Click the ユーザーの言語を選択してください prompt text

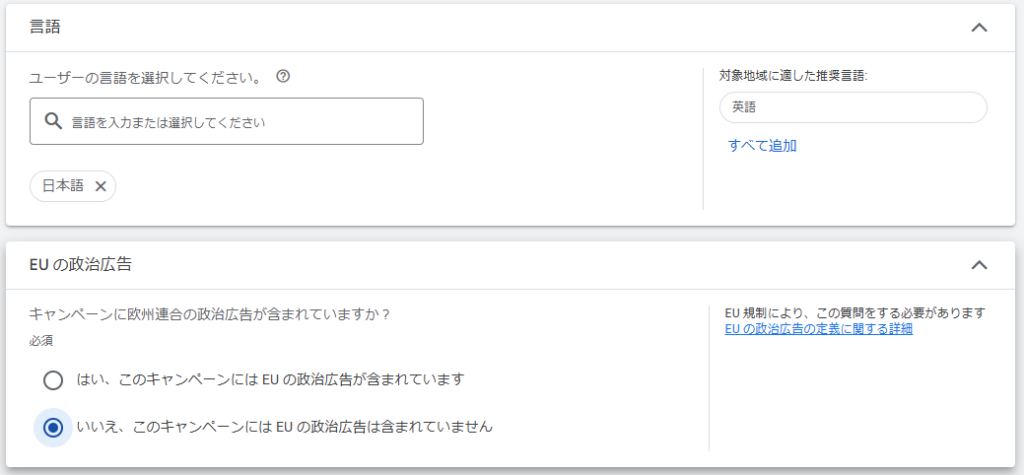pos(148,76)
